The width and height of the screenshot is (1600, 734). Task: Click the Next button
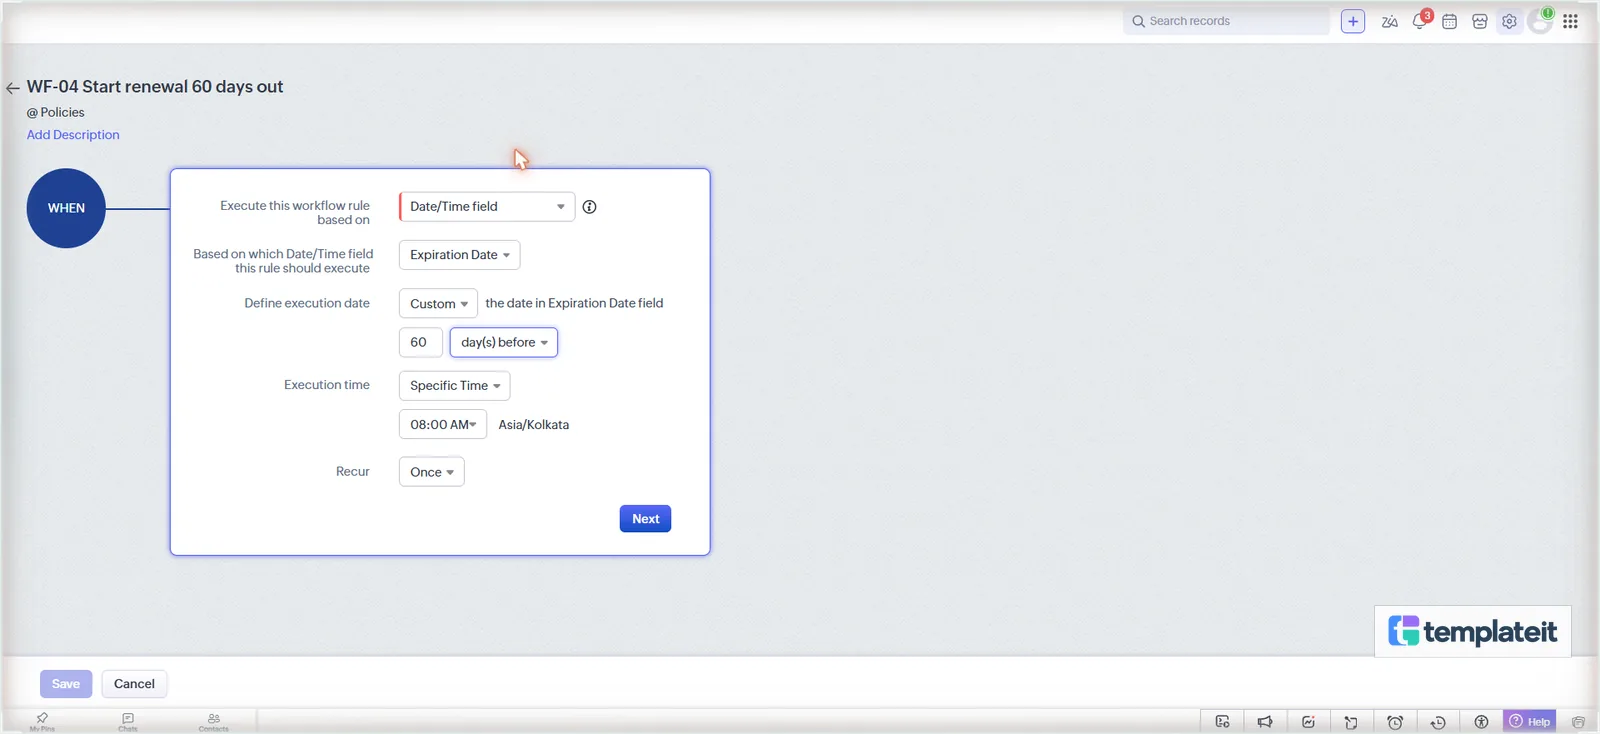point(645,519)
